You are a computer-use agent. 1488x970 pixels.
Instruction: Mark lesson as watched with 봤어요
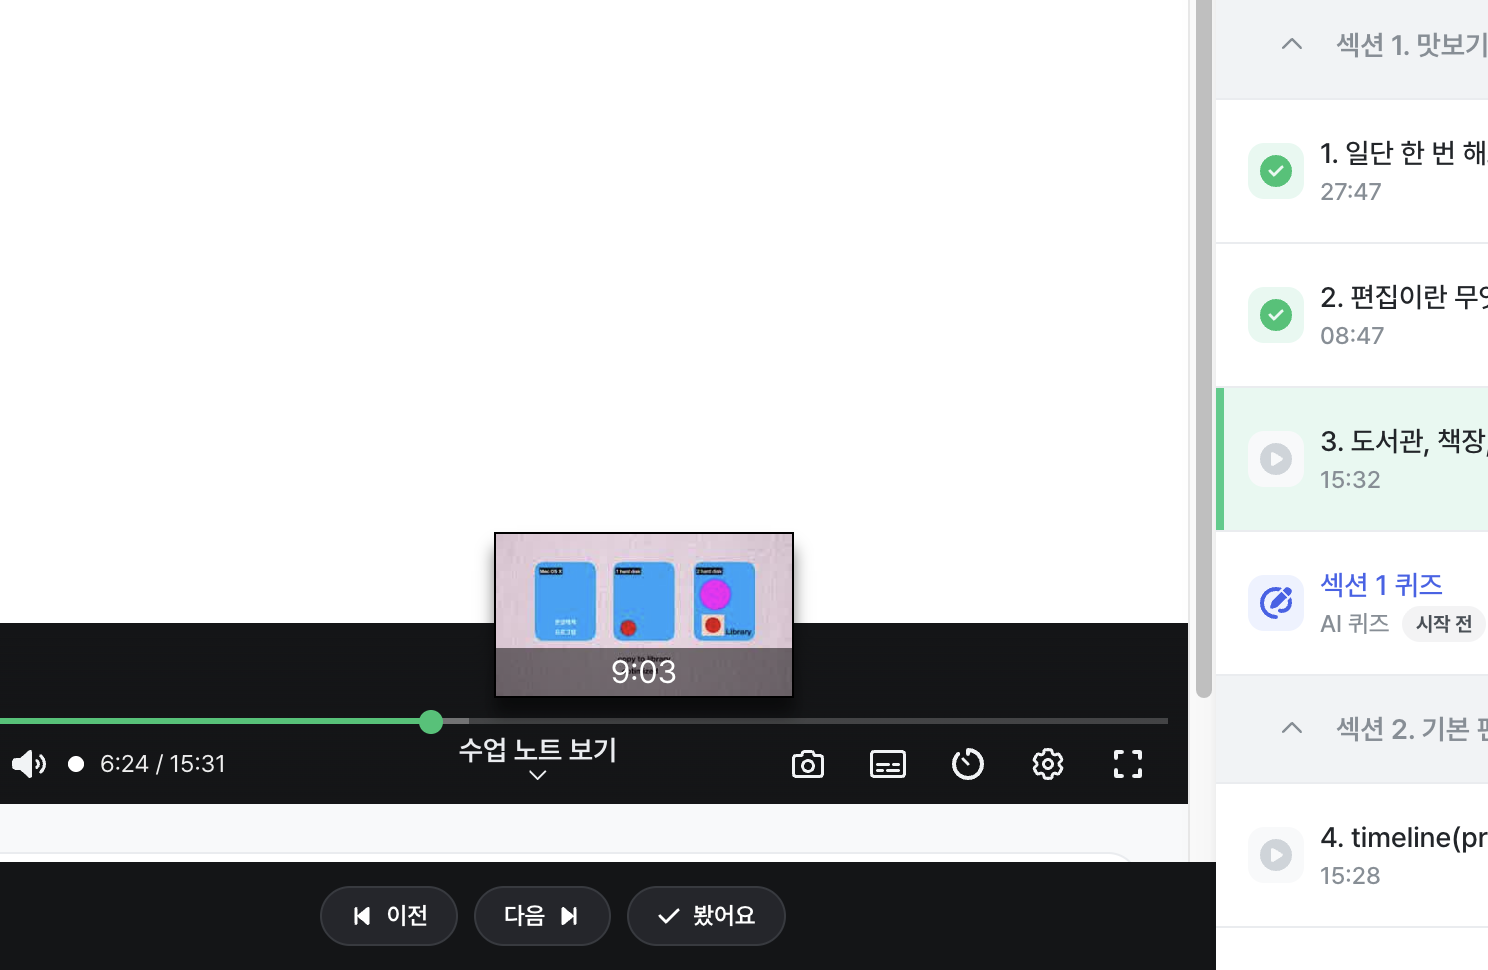tap(706, 916)
